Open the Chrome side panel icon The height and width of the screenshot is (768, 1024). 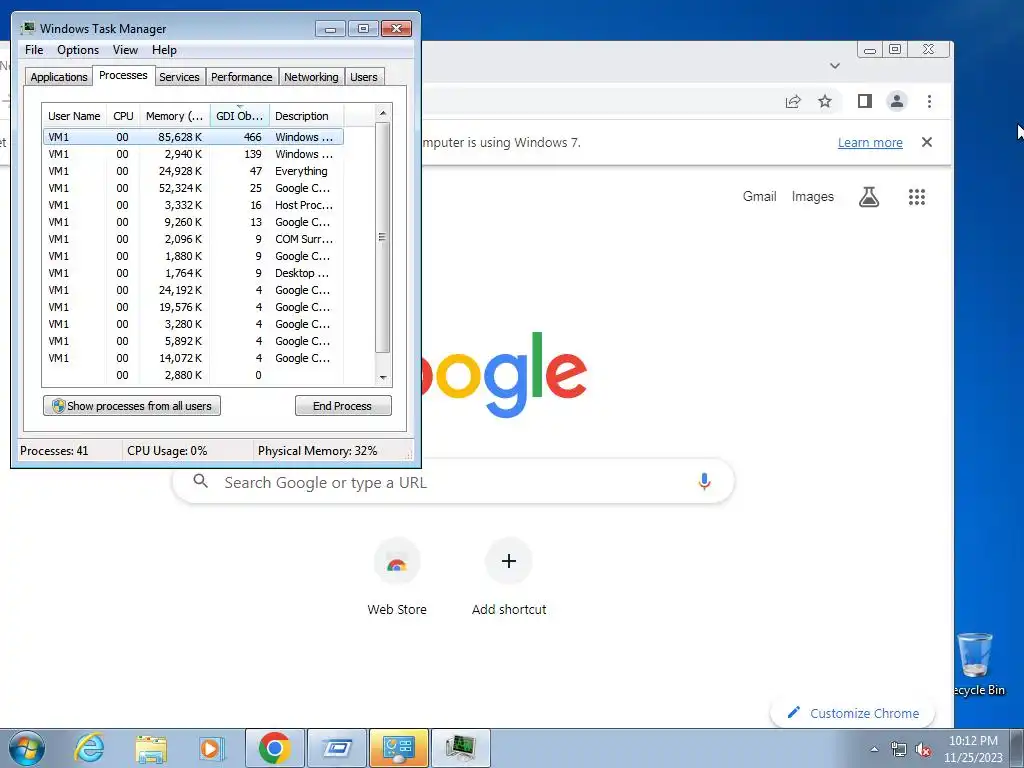point(865,101)
